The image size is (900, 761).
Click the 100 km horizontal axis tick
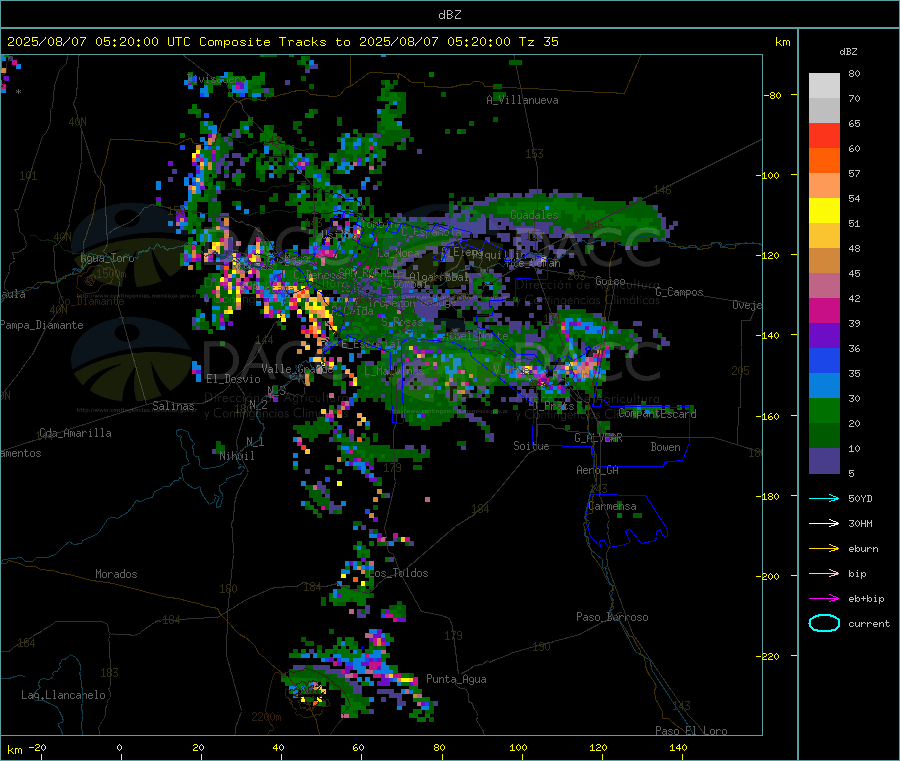tap(518, 747)
